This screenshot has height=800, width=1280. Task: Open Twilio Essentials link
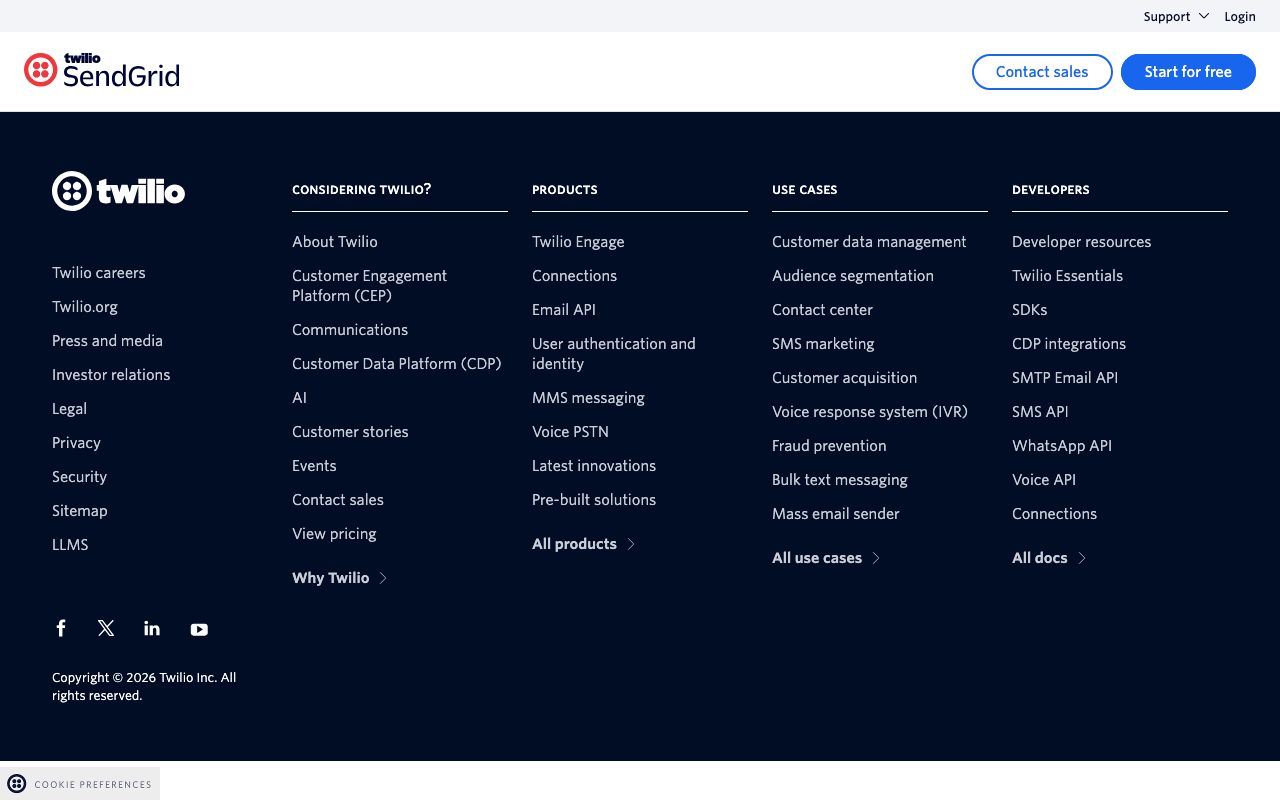tap(1067, 276)
